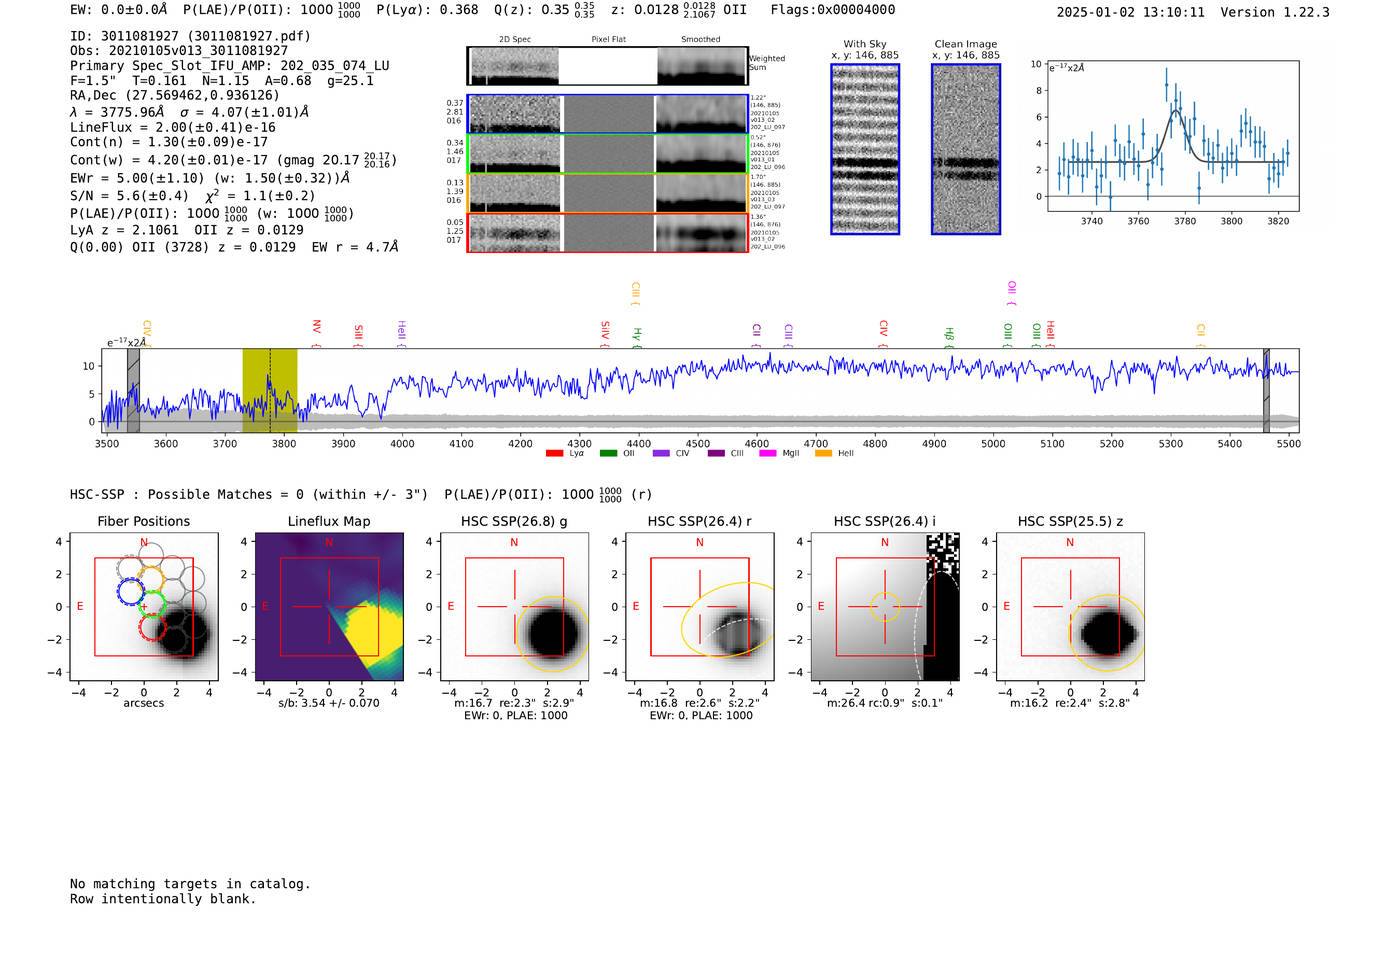
Task: Select the red-bordered 2D fiber spectrum
Action: click(607, 233)
